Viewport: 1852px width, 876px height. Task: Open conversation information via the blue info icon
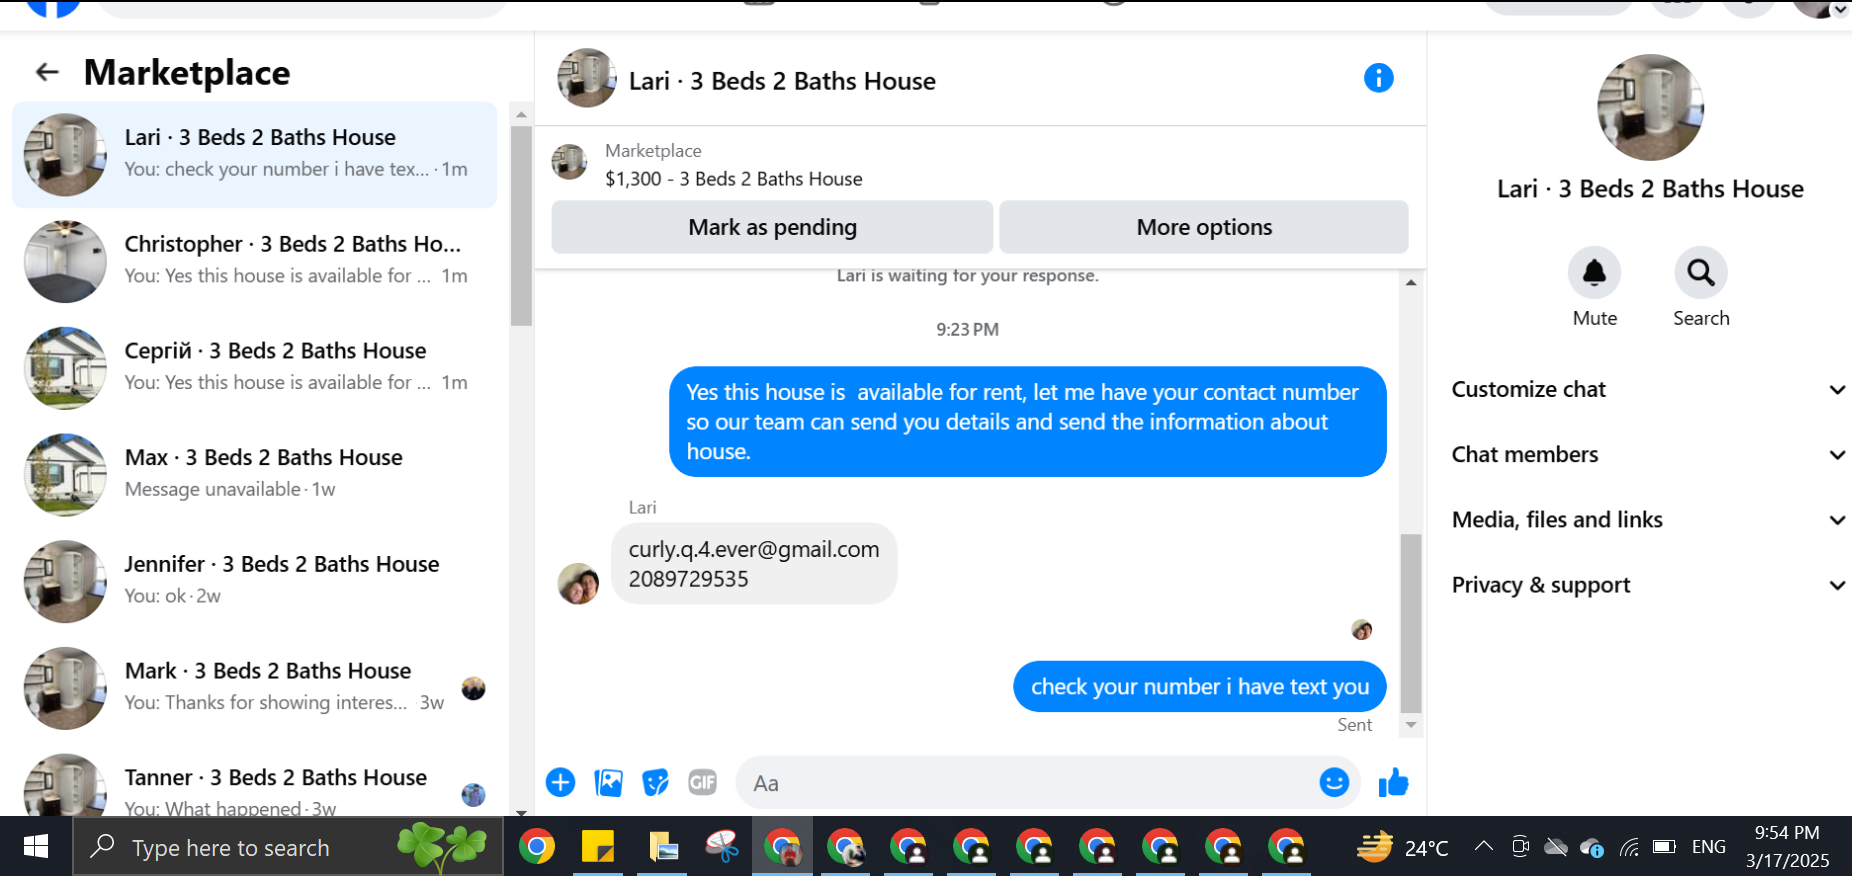point(1378,78)
